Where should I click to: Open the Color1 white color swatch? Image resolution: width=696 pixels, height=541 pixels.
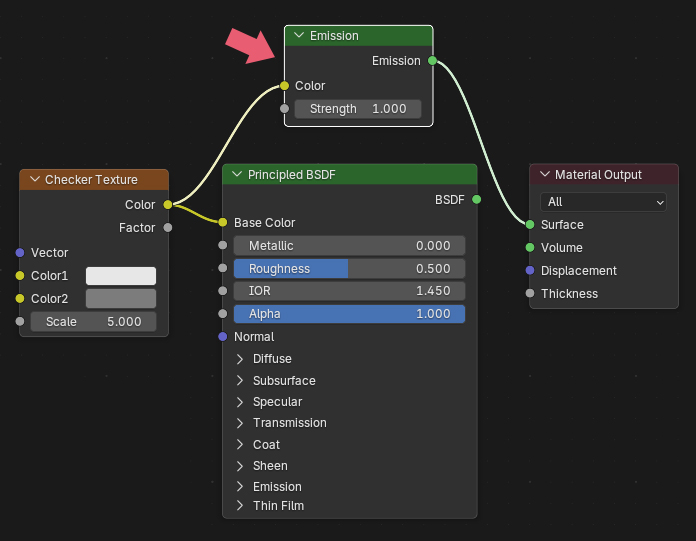[x=121, y=276]
